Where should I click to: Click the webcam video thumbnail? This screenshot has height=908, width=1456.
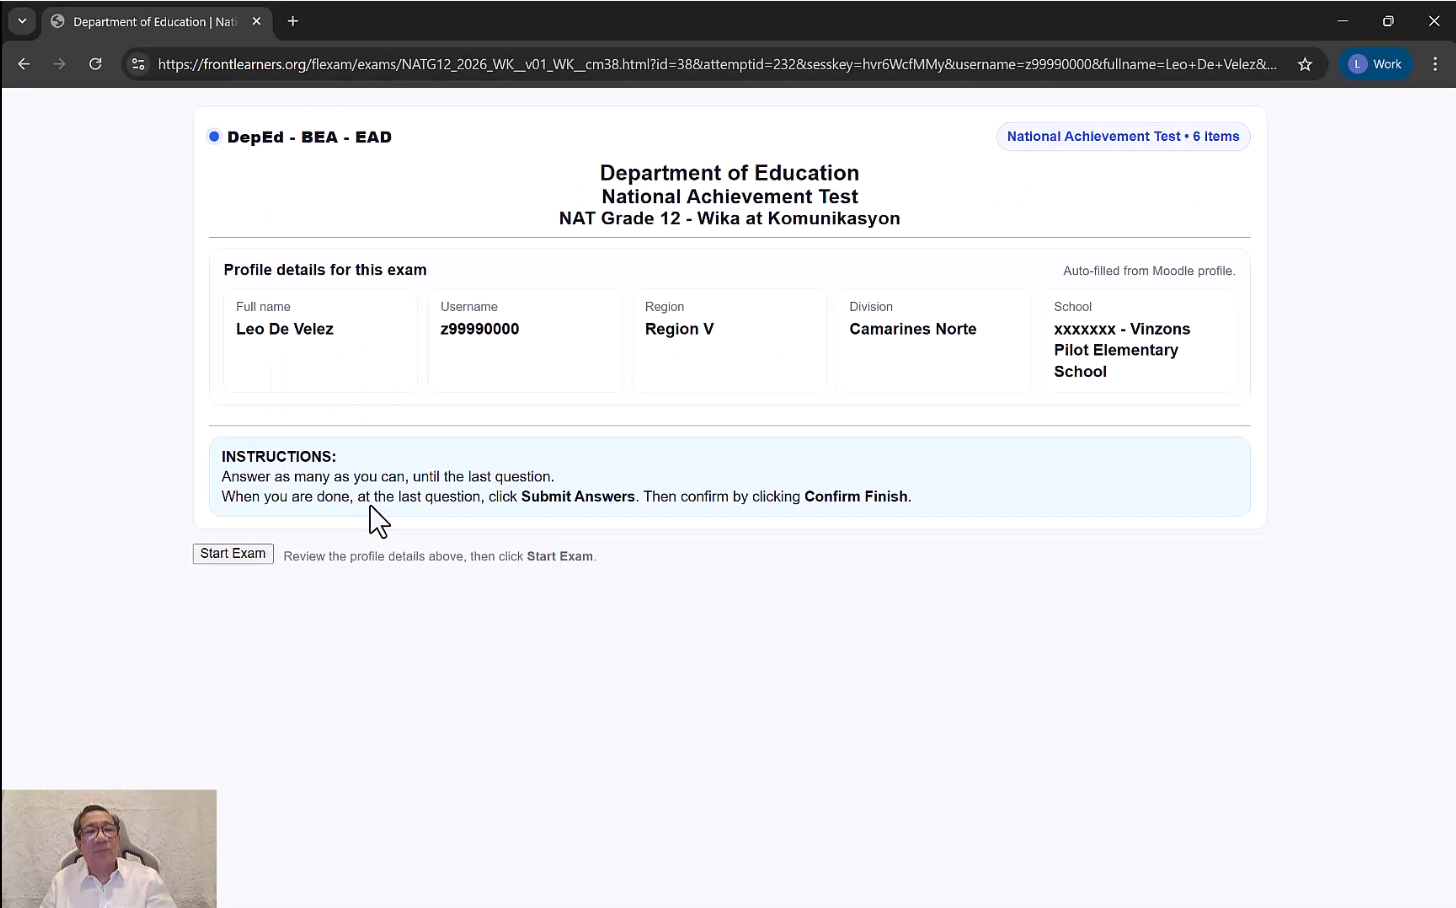(x=109, y=848)
